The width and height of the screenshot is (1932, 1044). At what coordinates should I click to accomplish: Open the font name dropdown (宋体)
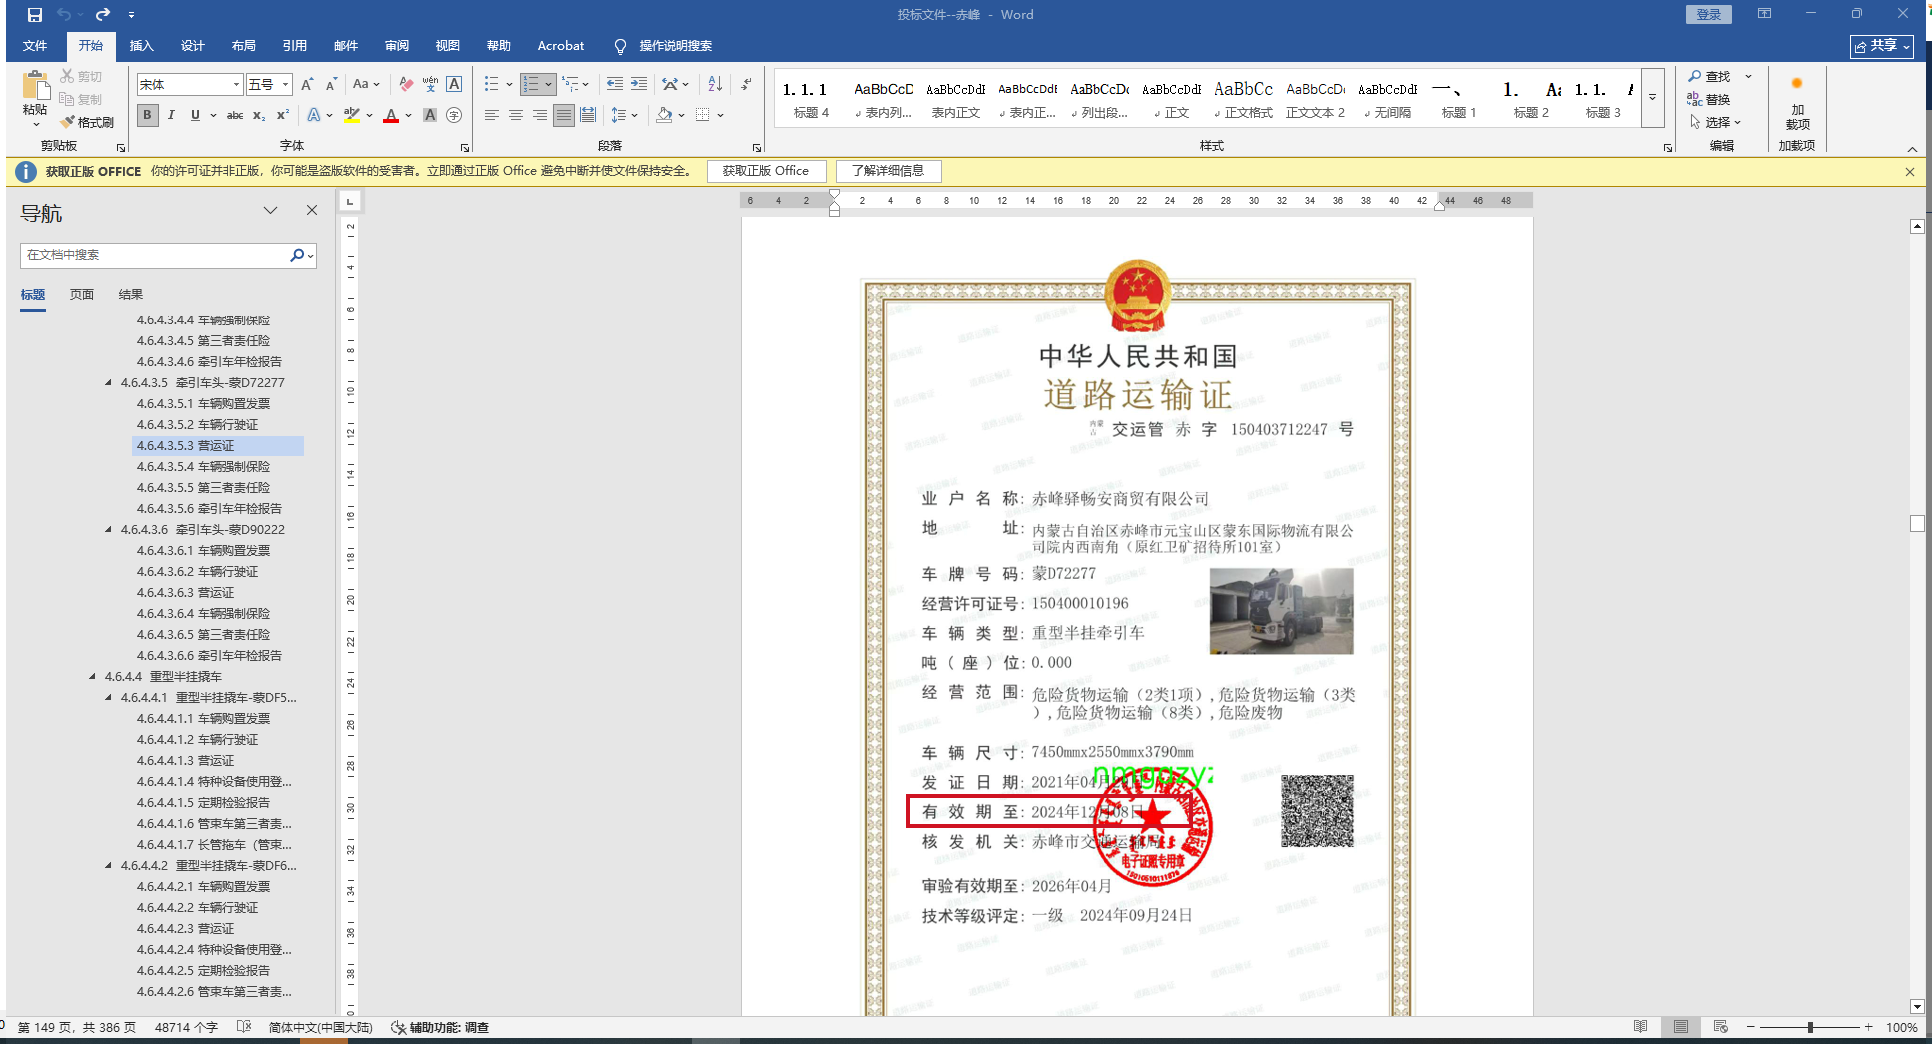tap(236, 85)
